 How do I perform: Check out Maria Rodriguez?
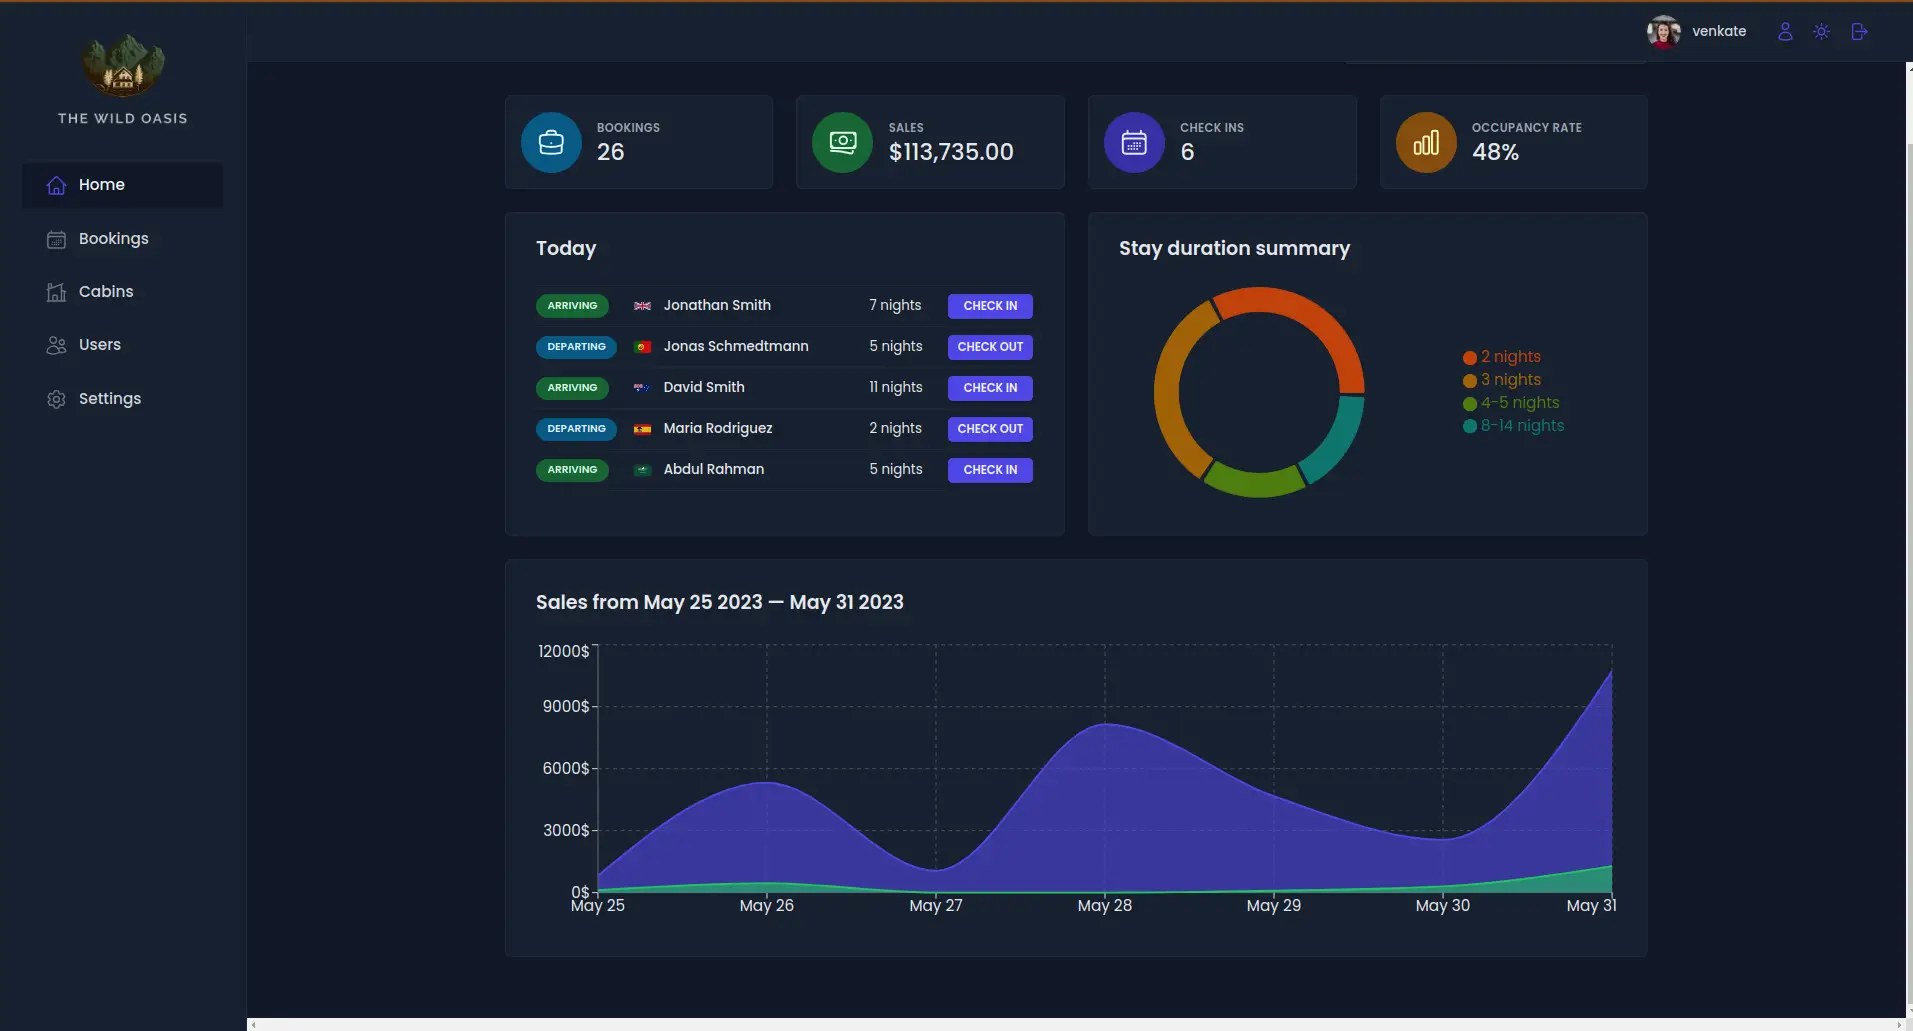[989, 429]
